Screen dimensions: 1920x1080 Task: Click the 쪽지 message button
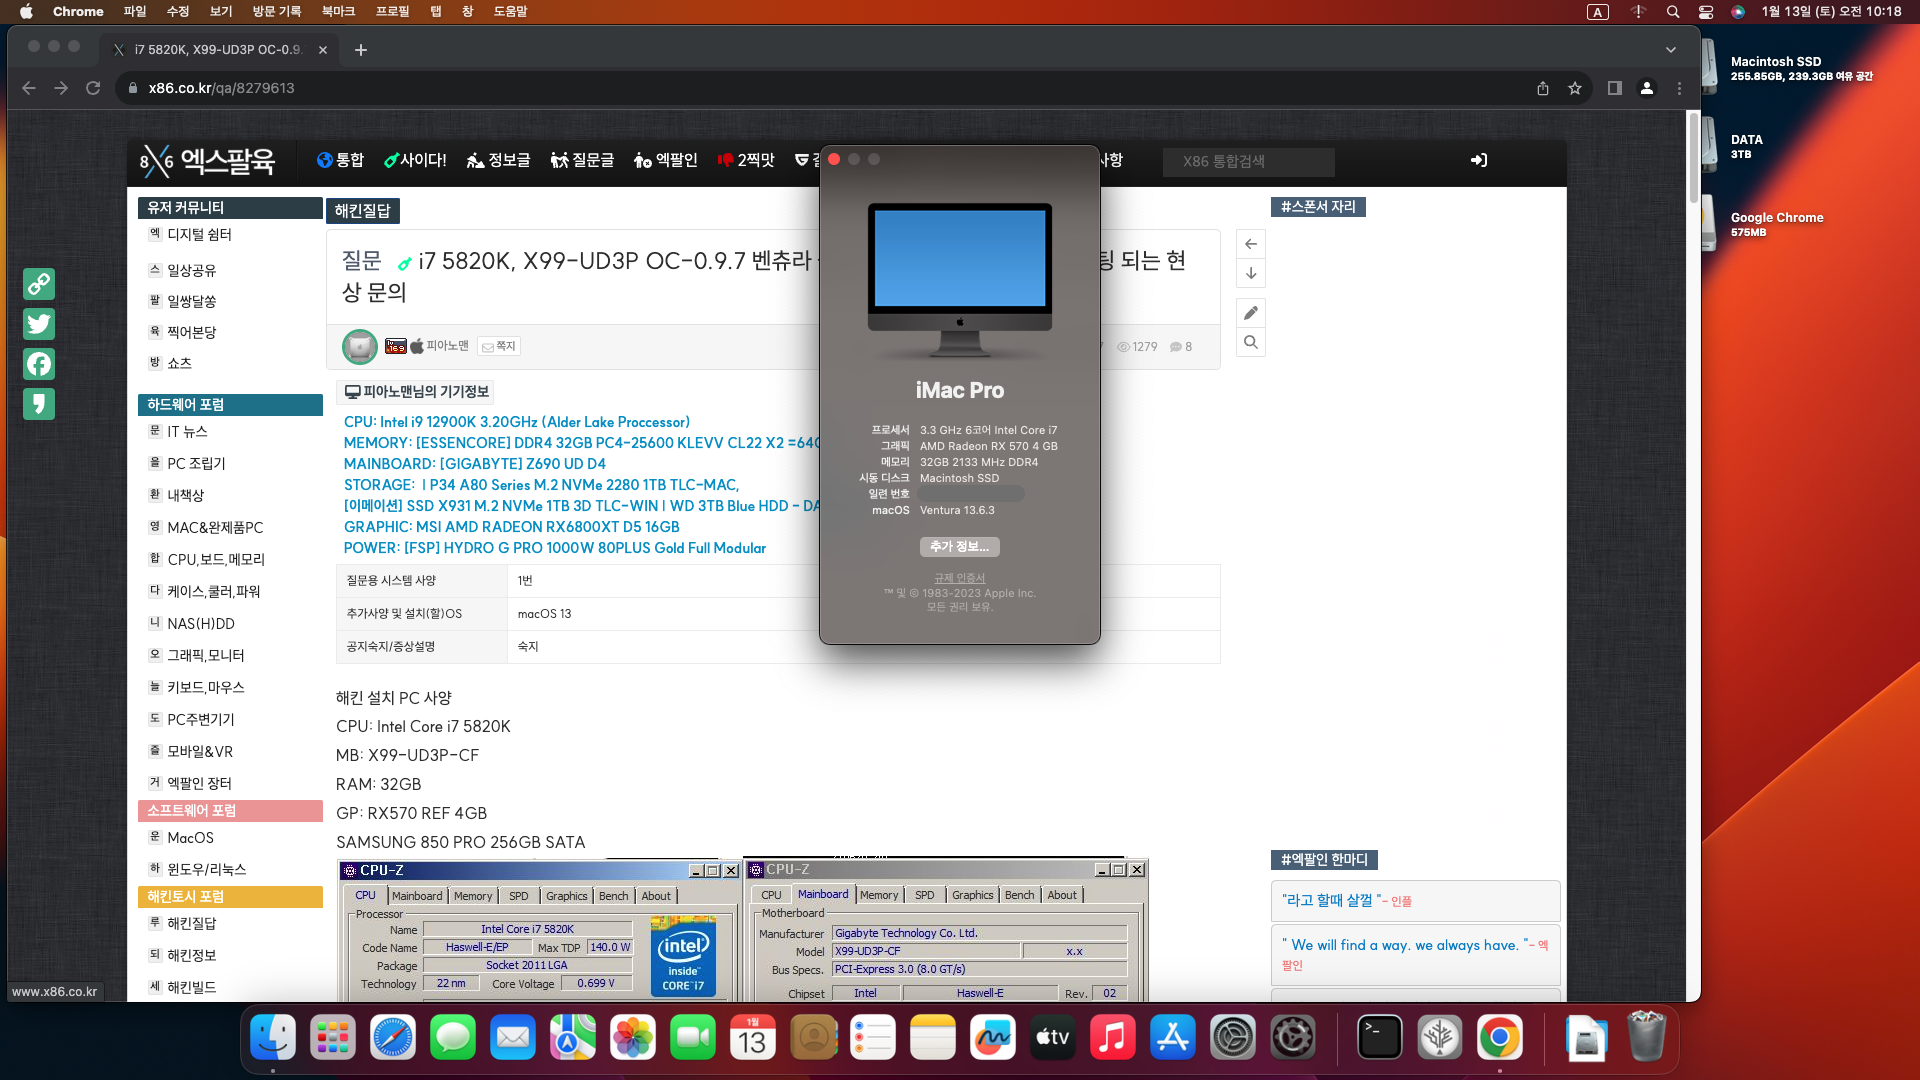pos(499,346)
